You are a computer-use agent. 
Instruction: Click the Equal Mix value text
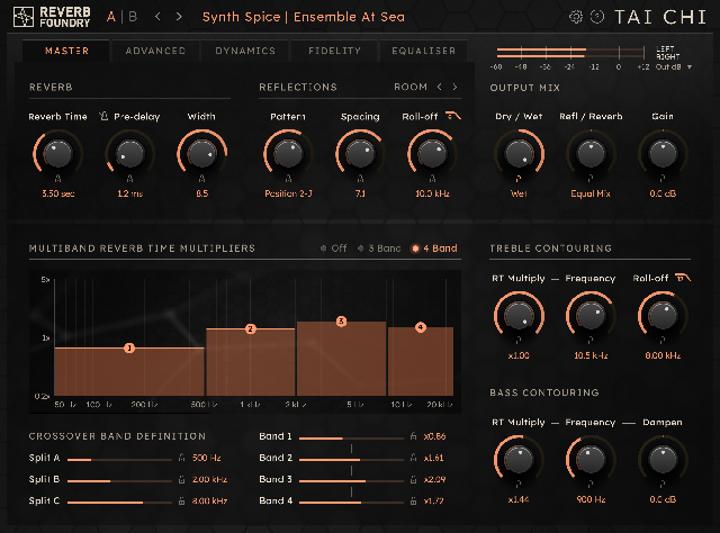pos(591,194)
